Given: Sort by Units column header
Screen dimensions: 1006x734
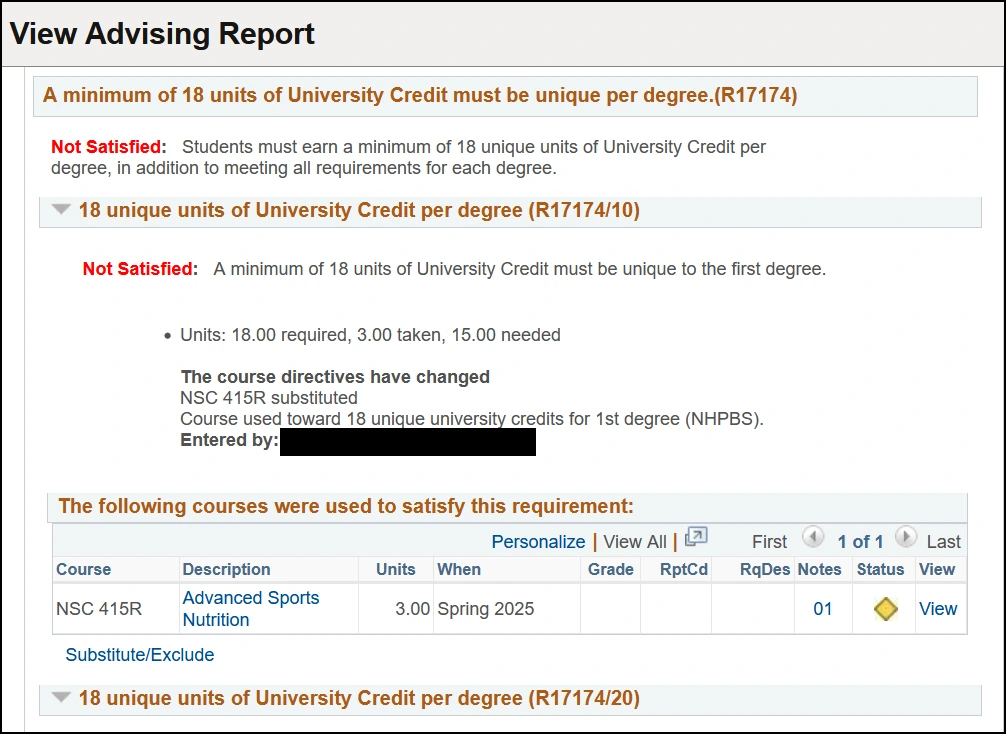Looking at the screenshot, I should (x=396, y=570).
